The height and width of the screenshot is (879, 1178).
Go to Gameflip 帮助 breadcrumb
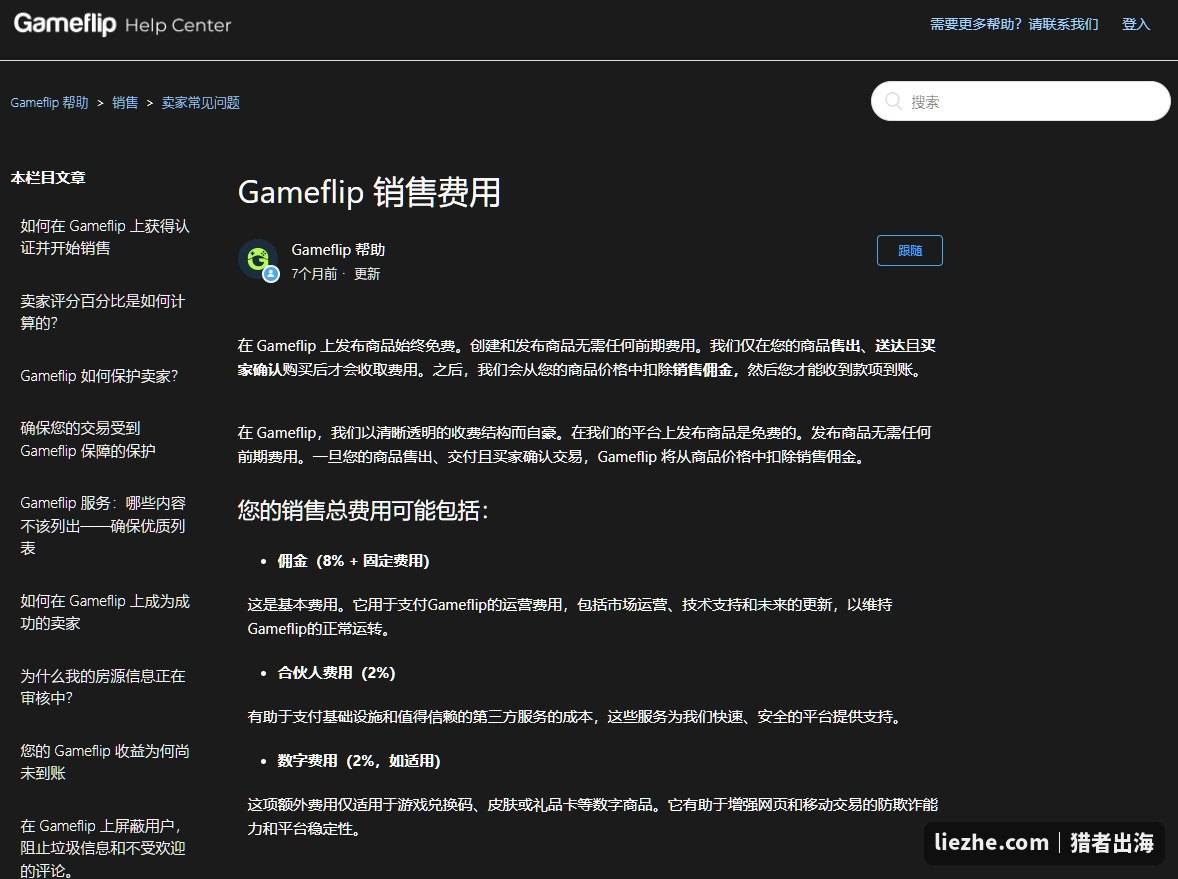pos(50,102)
